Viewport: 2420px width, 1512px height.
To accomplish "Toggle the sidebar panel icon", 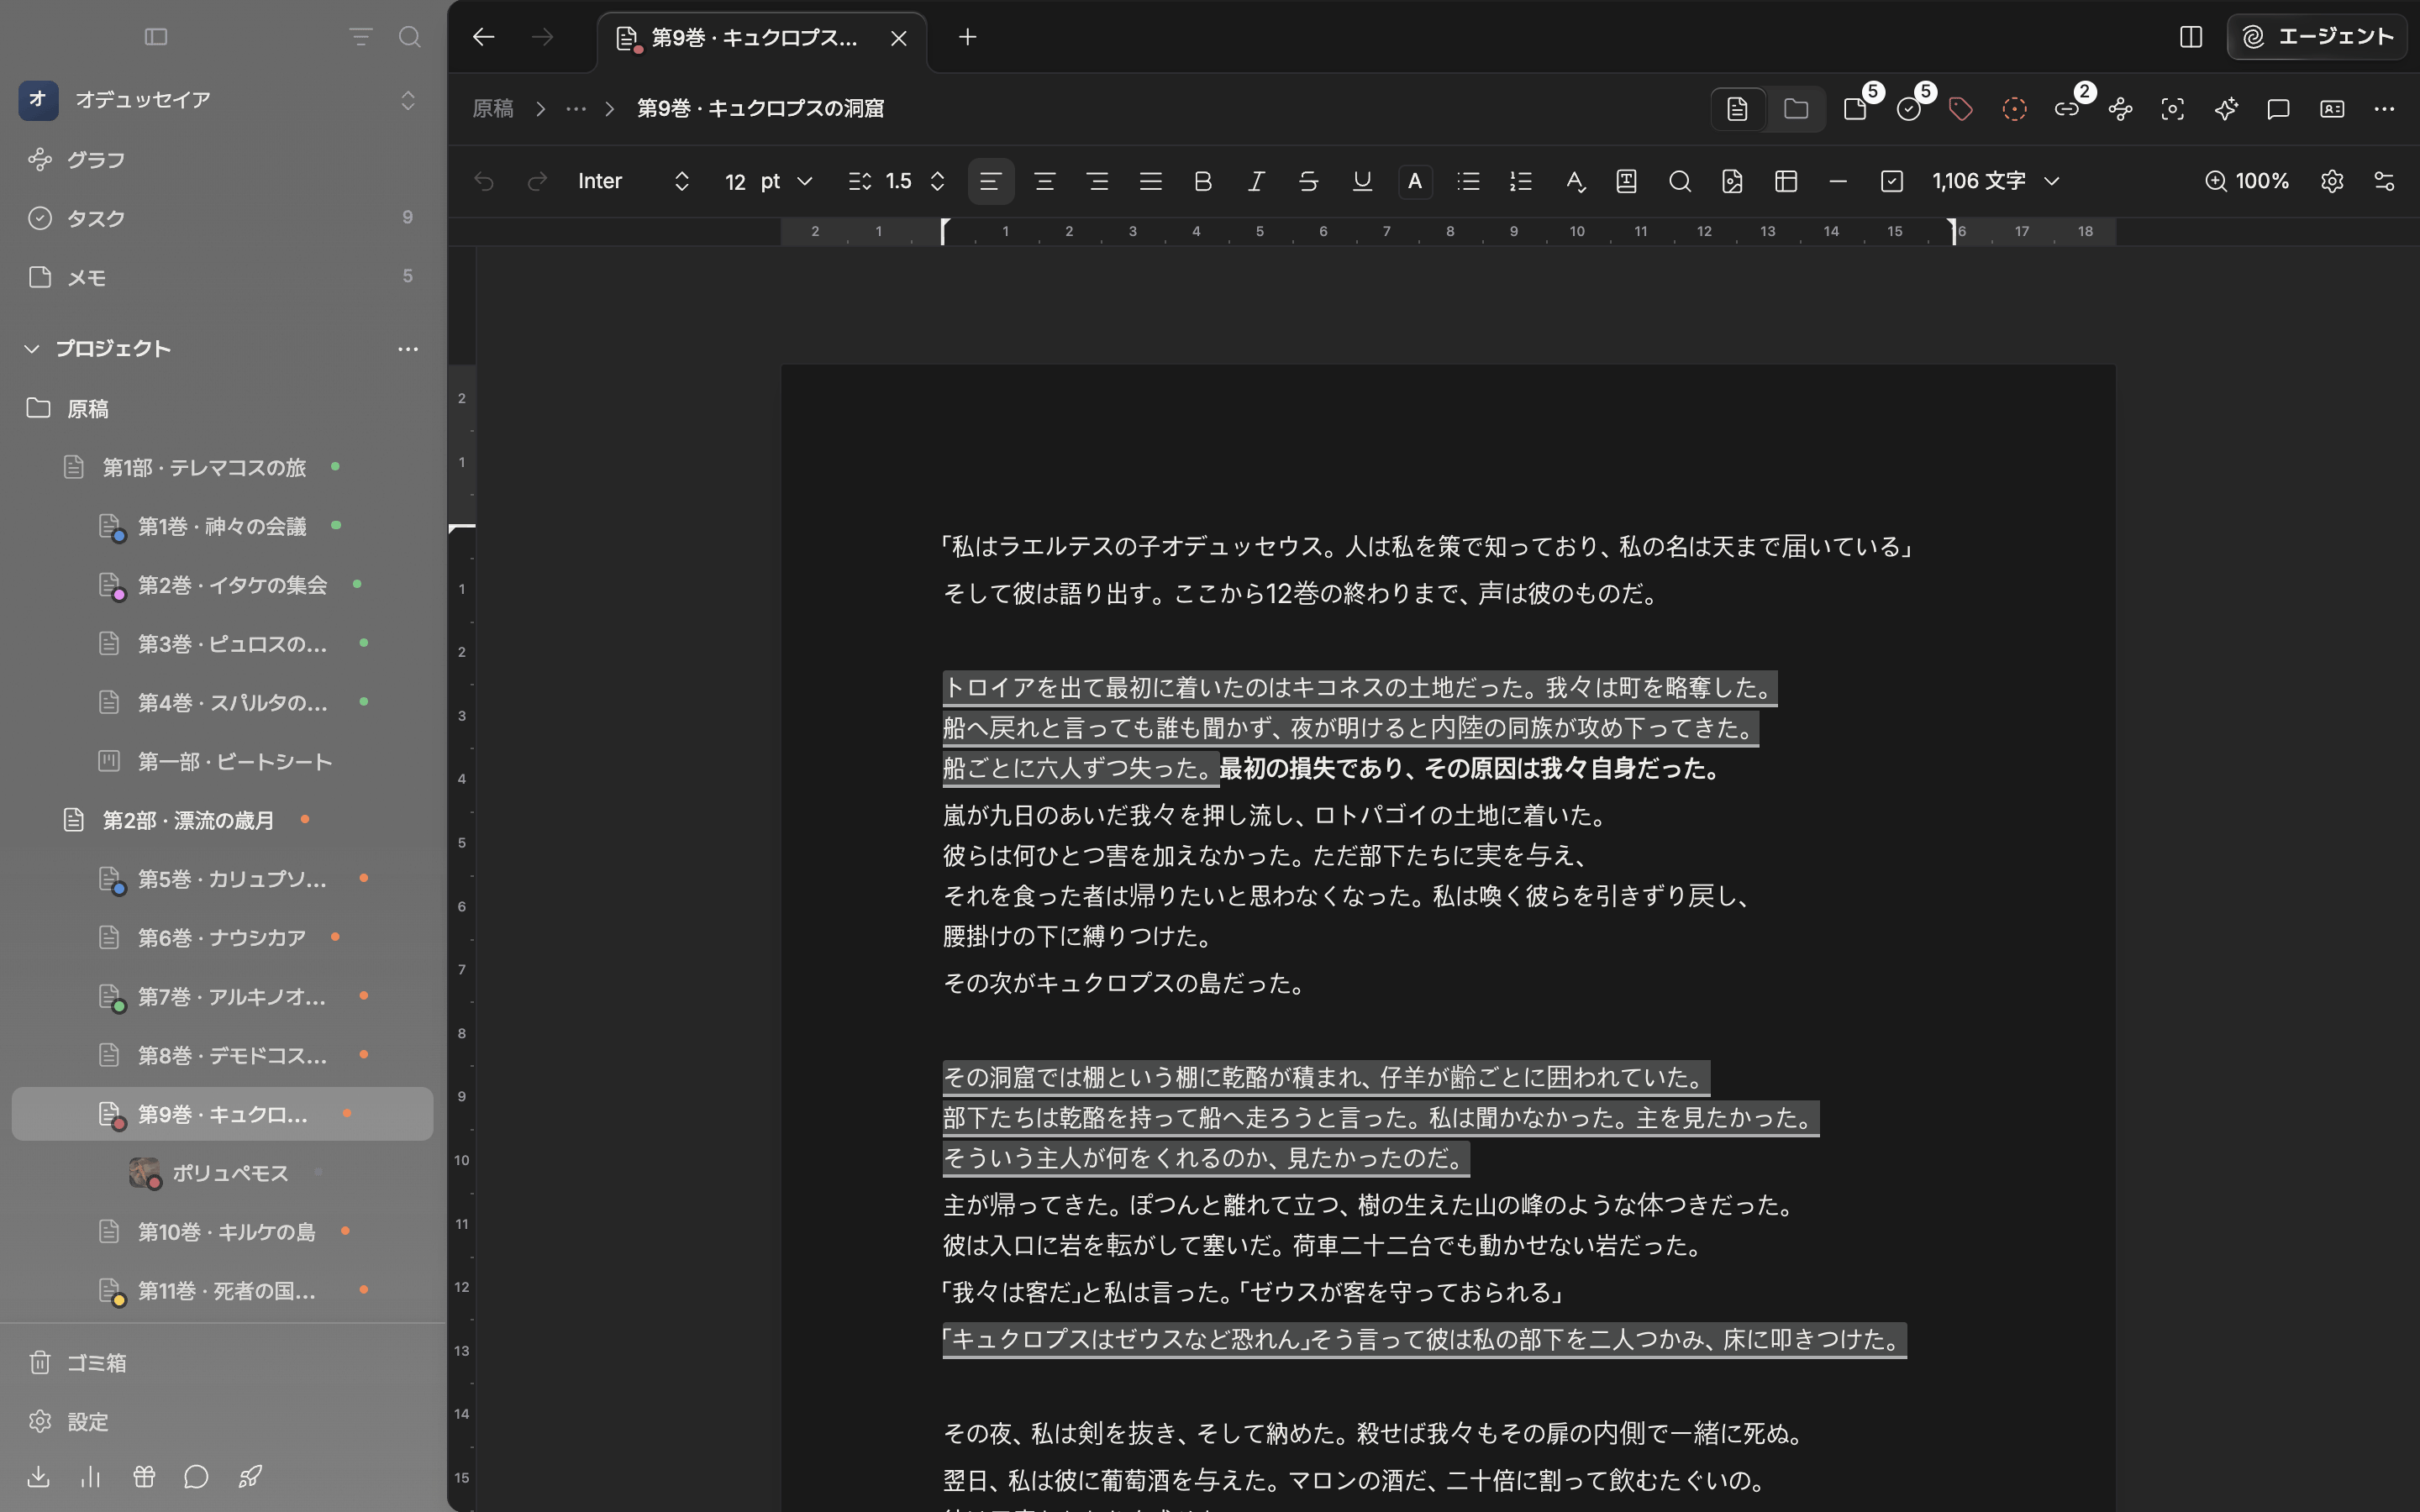I will click(x=156, y=37).
